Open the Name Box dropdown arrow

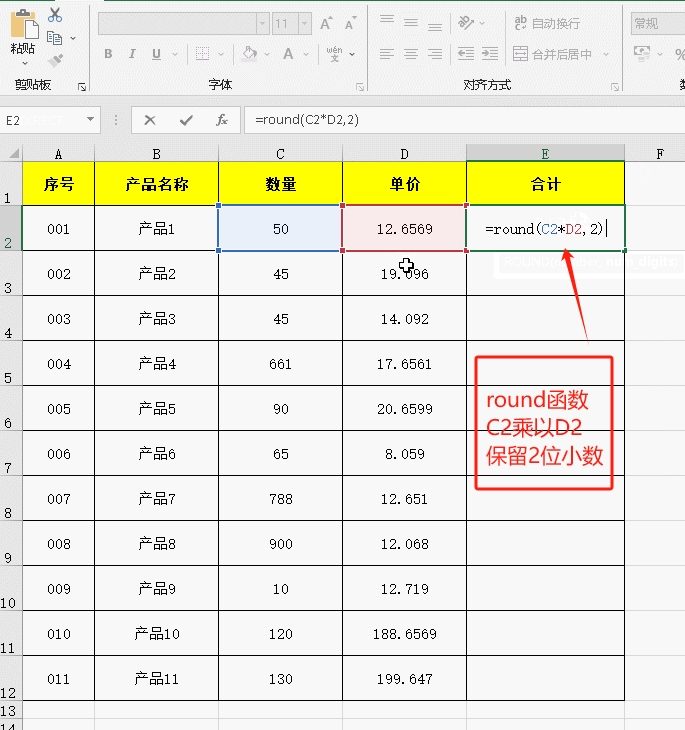coord(90,120)
